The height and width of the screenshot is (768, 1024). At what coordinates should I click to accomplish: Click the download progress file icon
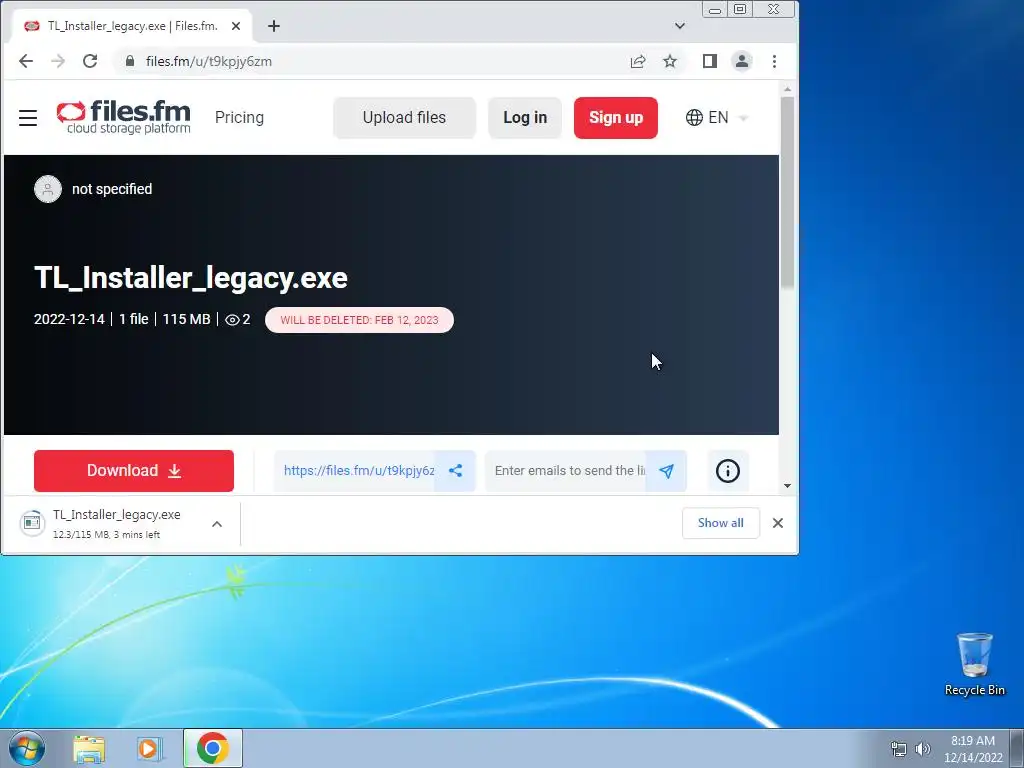coord(32,523)
